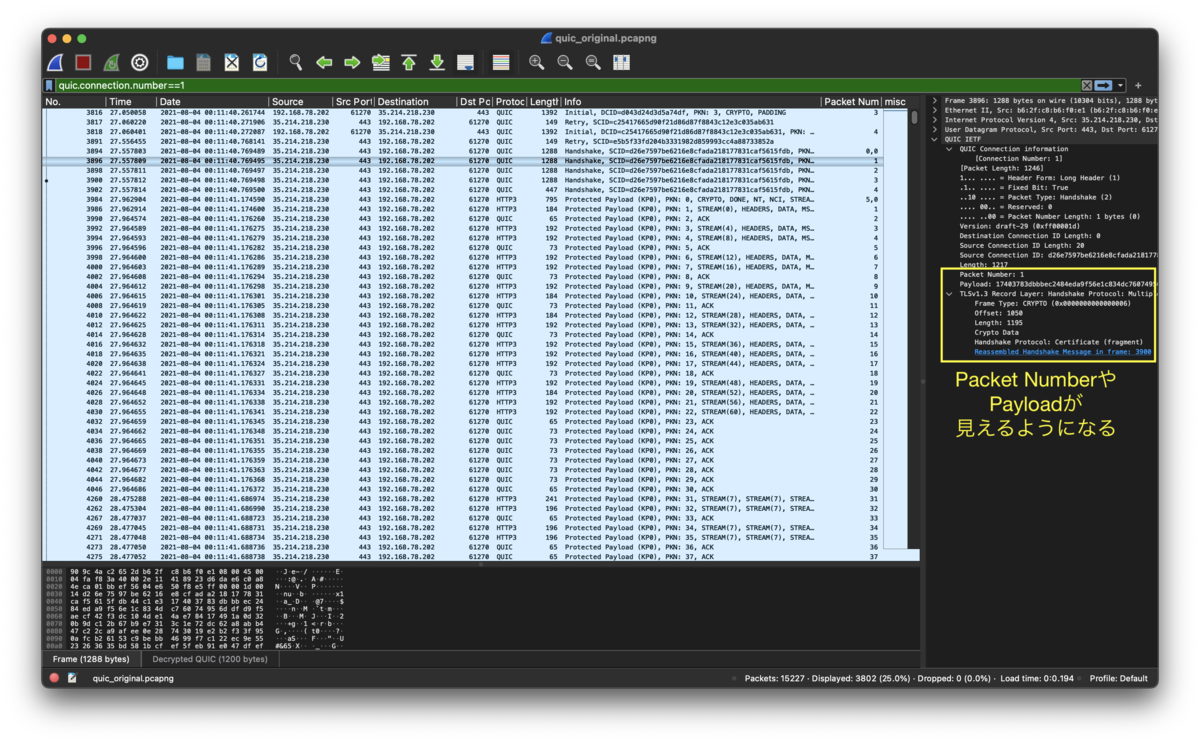Expand Internet Protocol Version 4 node
The image size is (1200, 743).
pyautogui.click(x=934, y=120)
